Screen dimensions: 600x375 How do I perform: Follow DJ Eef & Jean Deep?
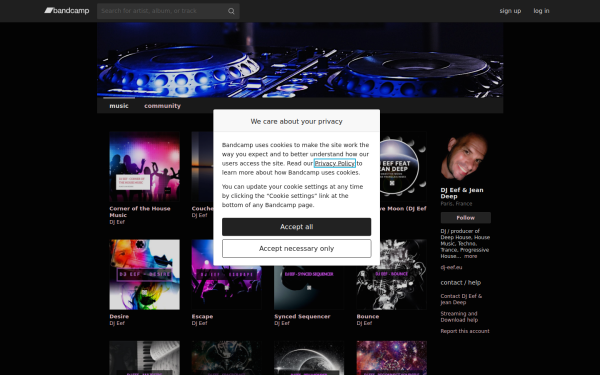point(466,218)
